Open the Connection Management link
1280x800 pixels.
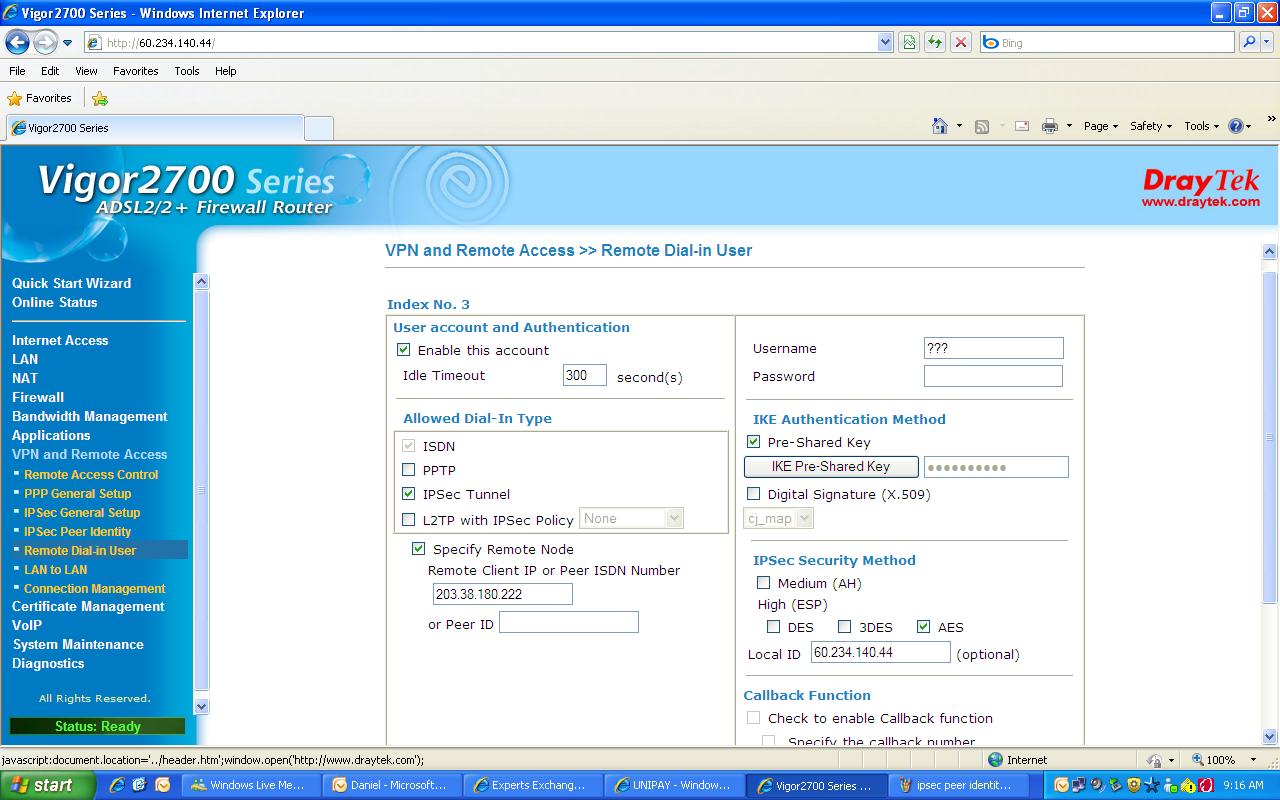tap(95, 588)
